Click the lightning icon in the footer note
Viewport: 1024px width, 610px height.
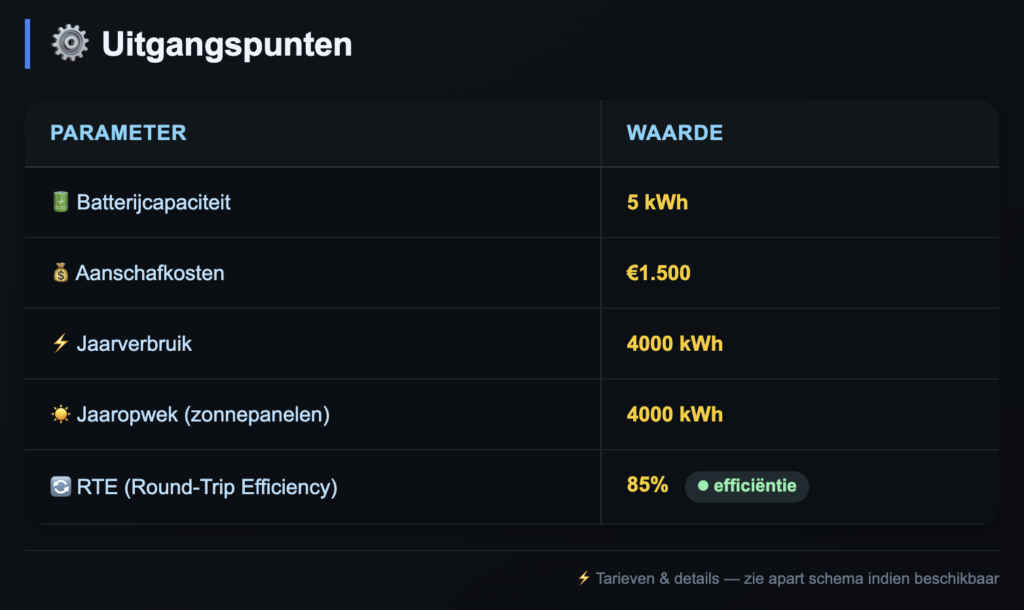point(584,578)
